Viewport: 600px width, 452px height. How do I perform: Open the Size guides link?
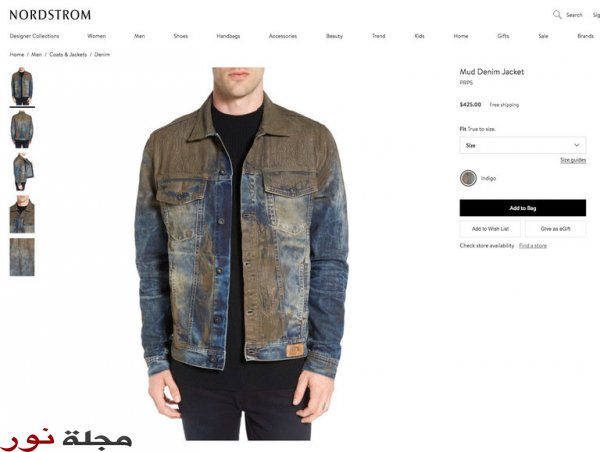coord(573,160)
